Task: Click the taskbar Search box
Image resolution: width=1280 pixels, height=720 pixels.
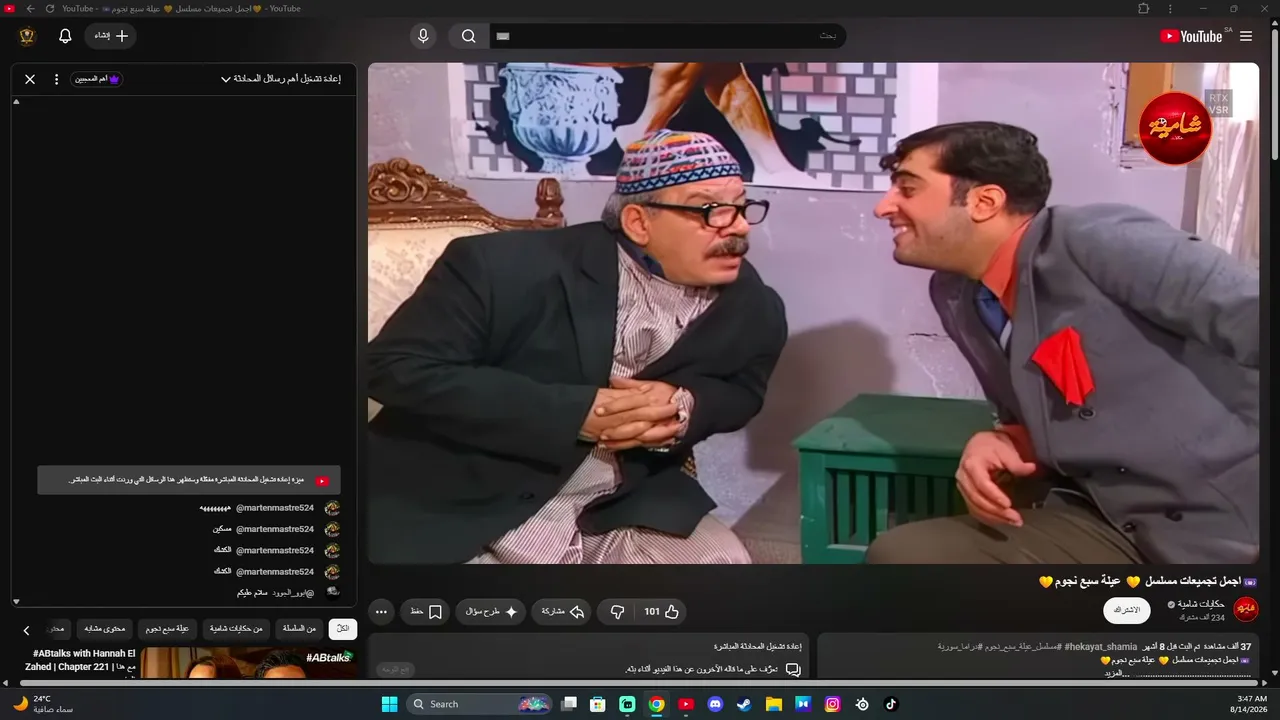Action: [480, 704]
